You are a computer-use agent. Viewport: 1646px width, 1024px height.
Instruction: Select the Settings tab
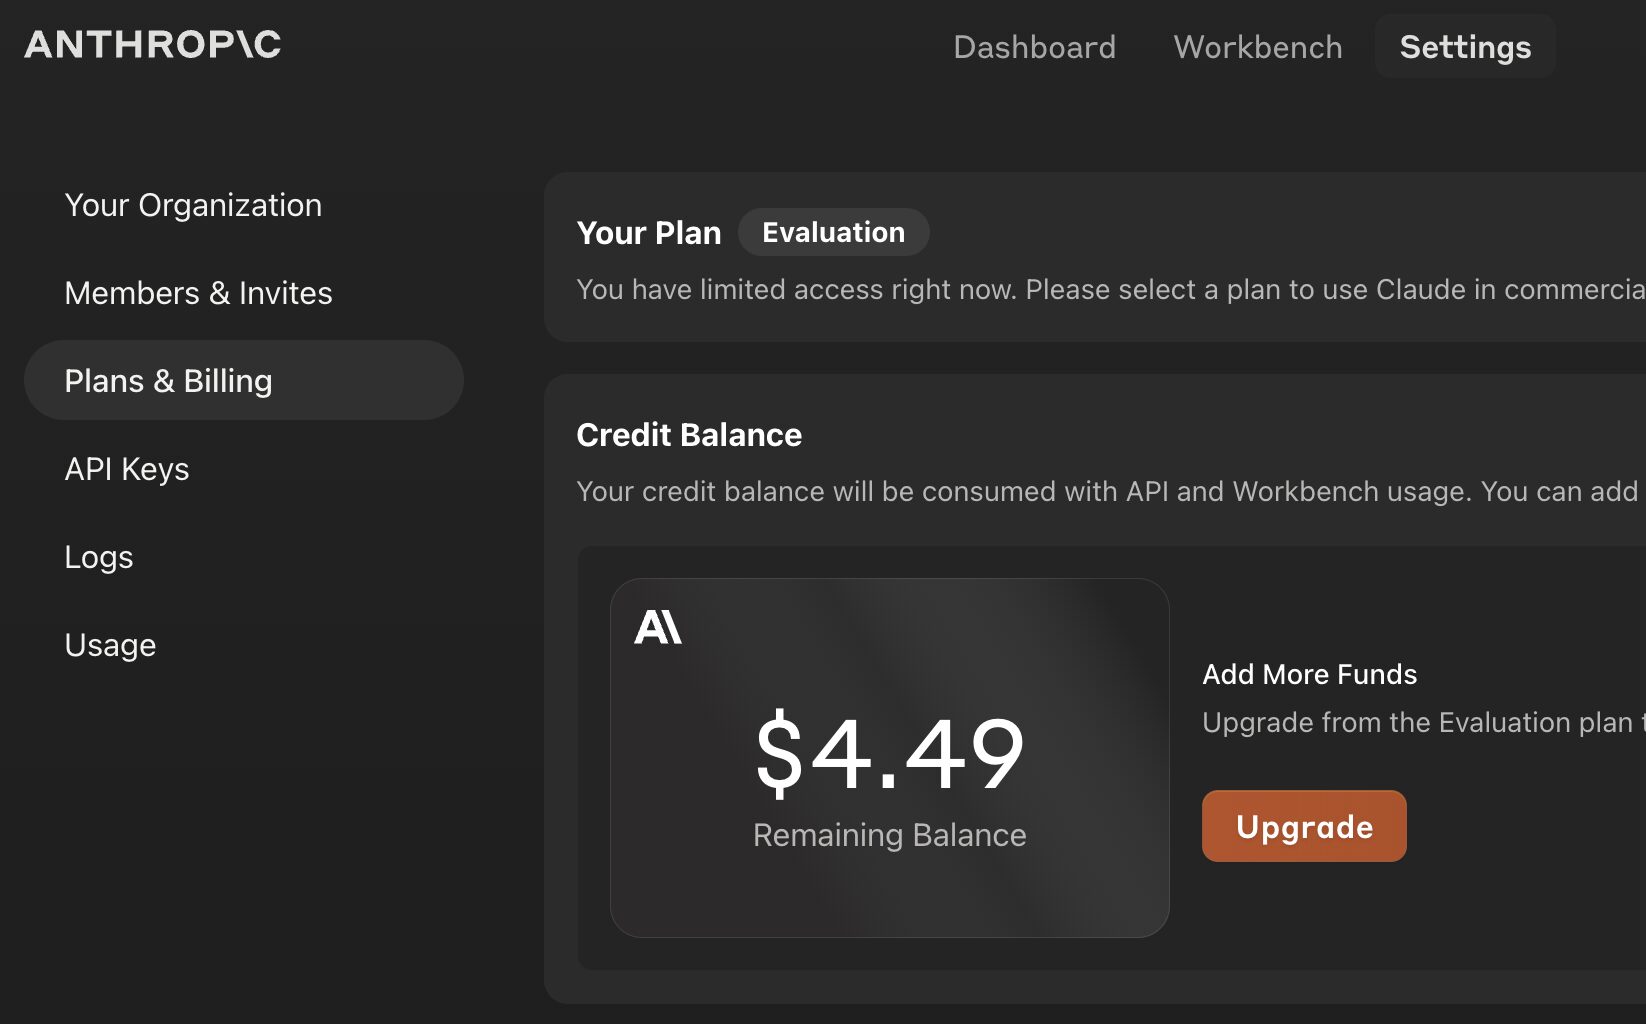tap(1464, 47)
